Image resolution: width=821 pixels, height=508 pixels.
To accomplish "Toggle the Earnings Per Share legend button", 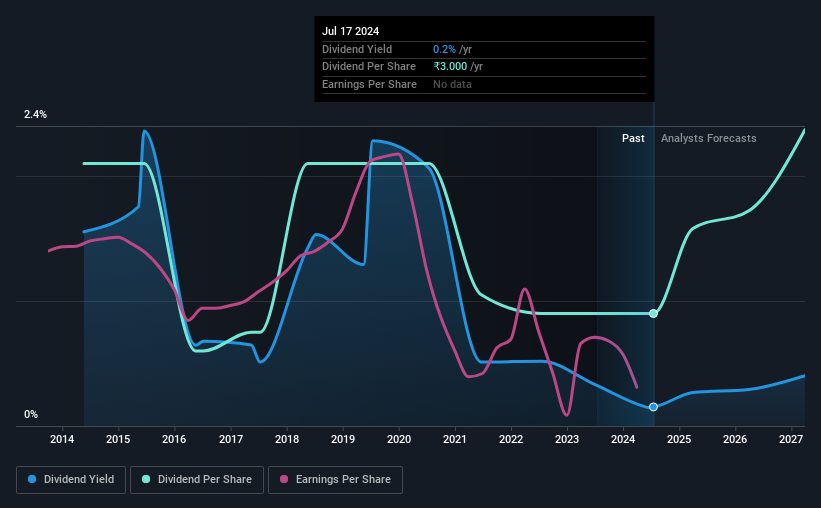I will [x=335, y=480].
